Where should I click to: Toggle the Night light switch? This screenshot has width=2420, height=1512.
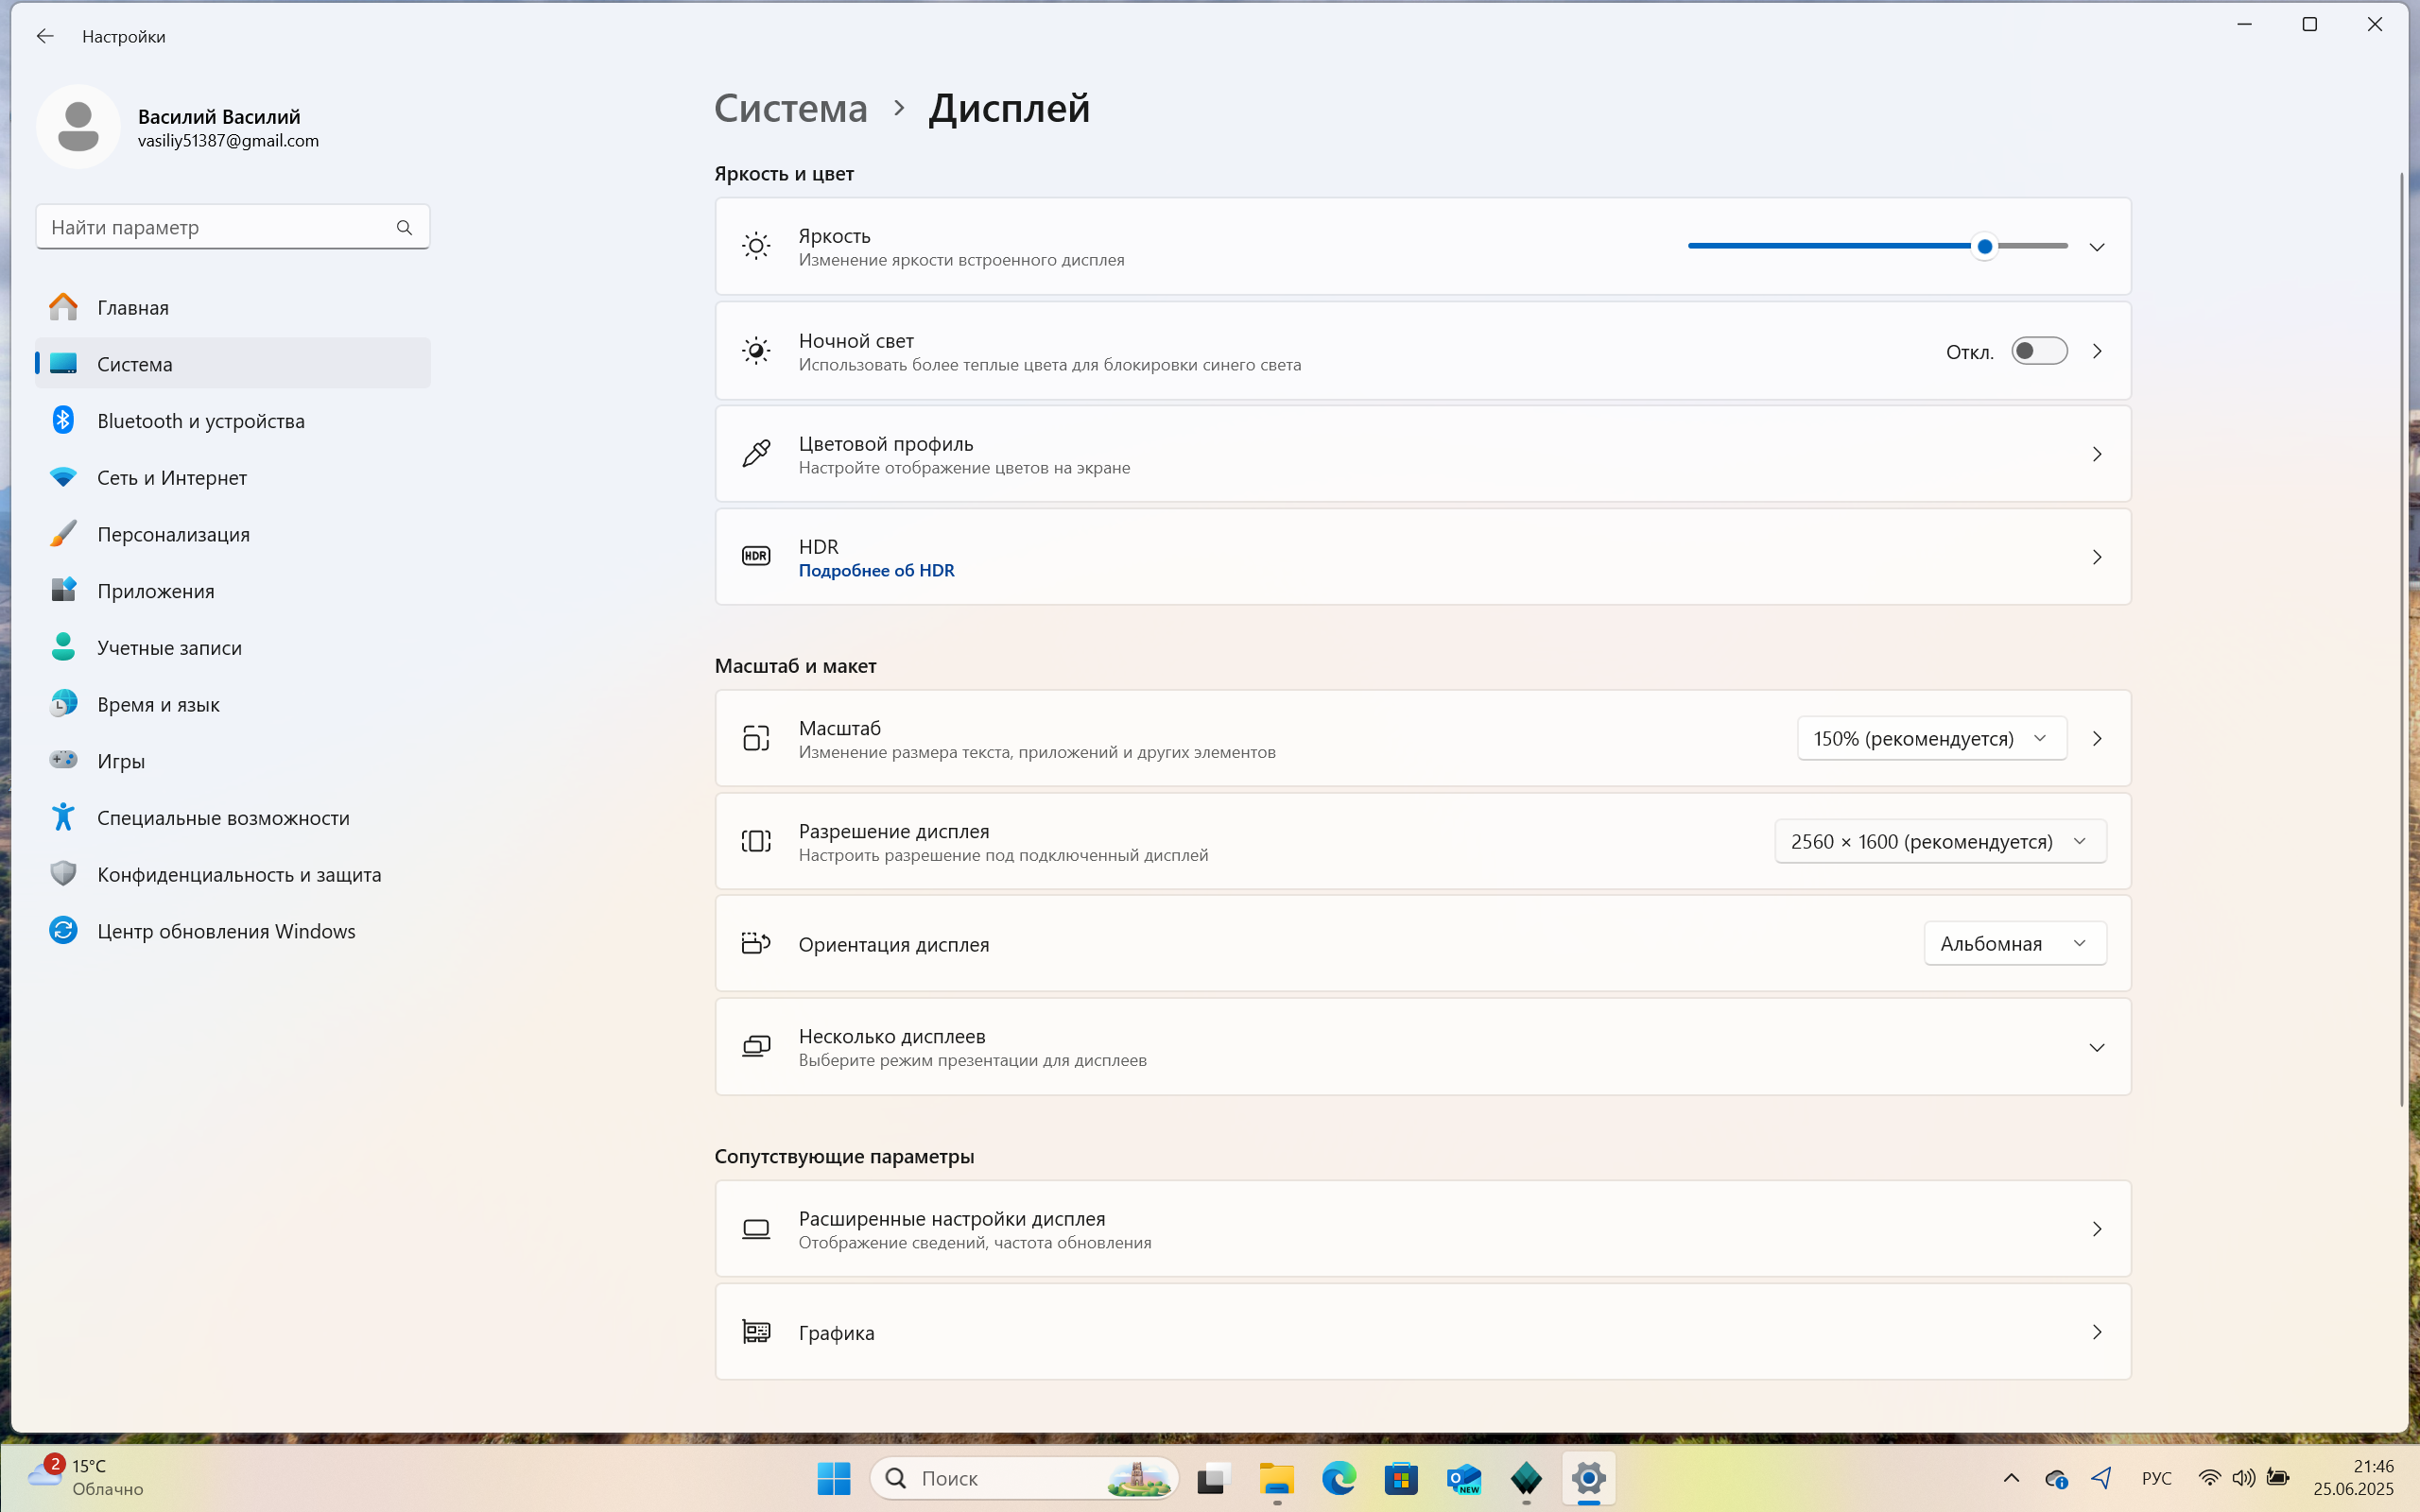(2039, 351)
